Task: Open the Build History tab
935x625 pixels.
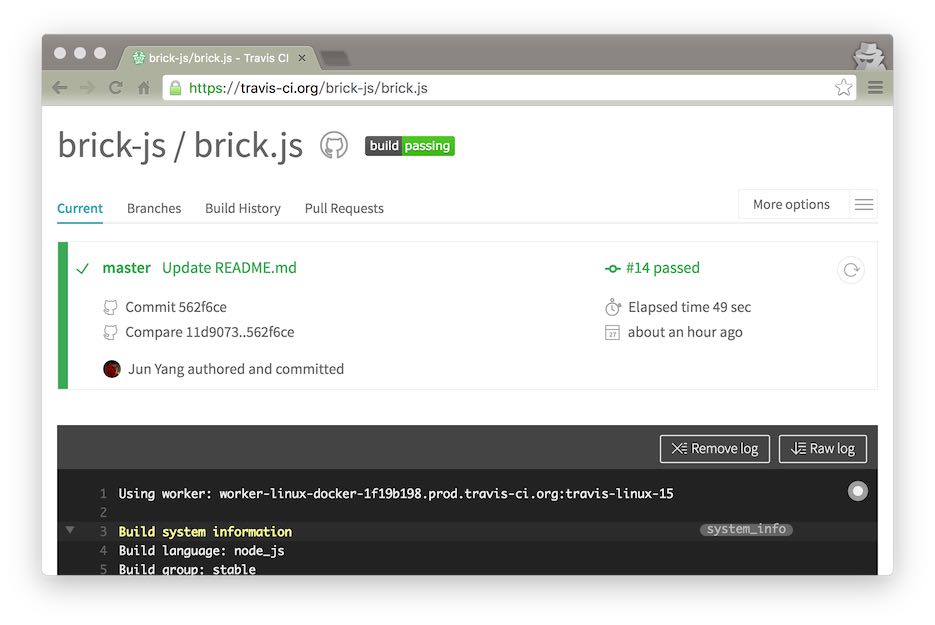Action: [243, 209]
